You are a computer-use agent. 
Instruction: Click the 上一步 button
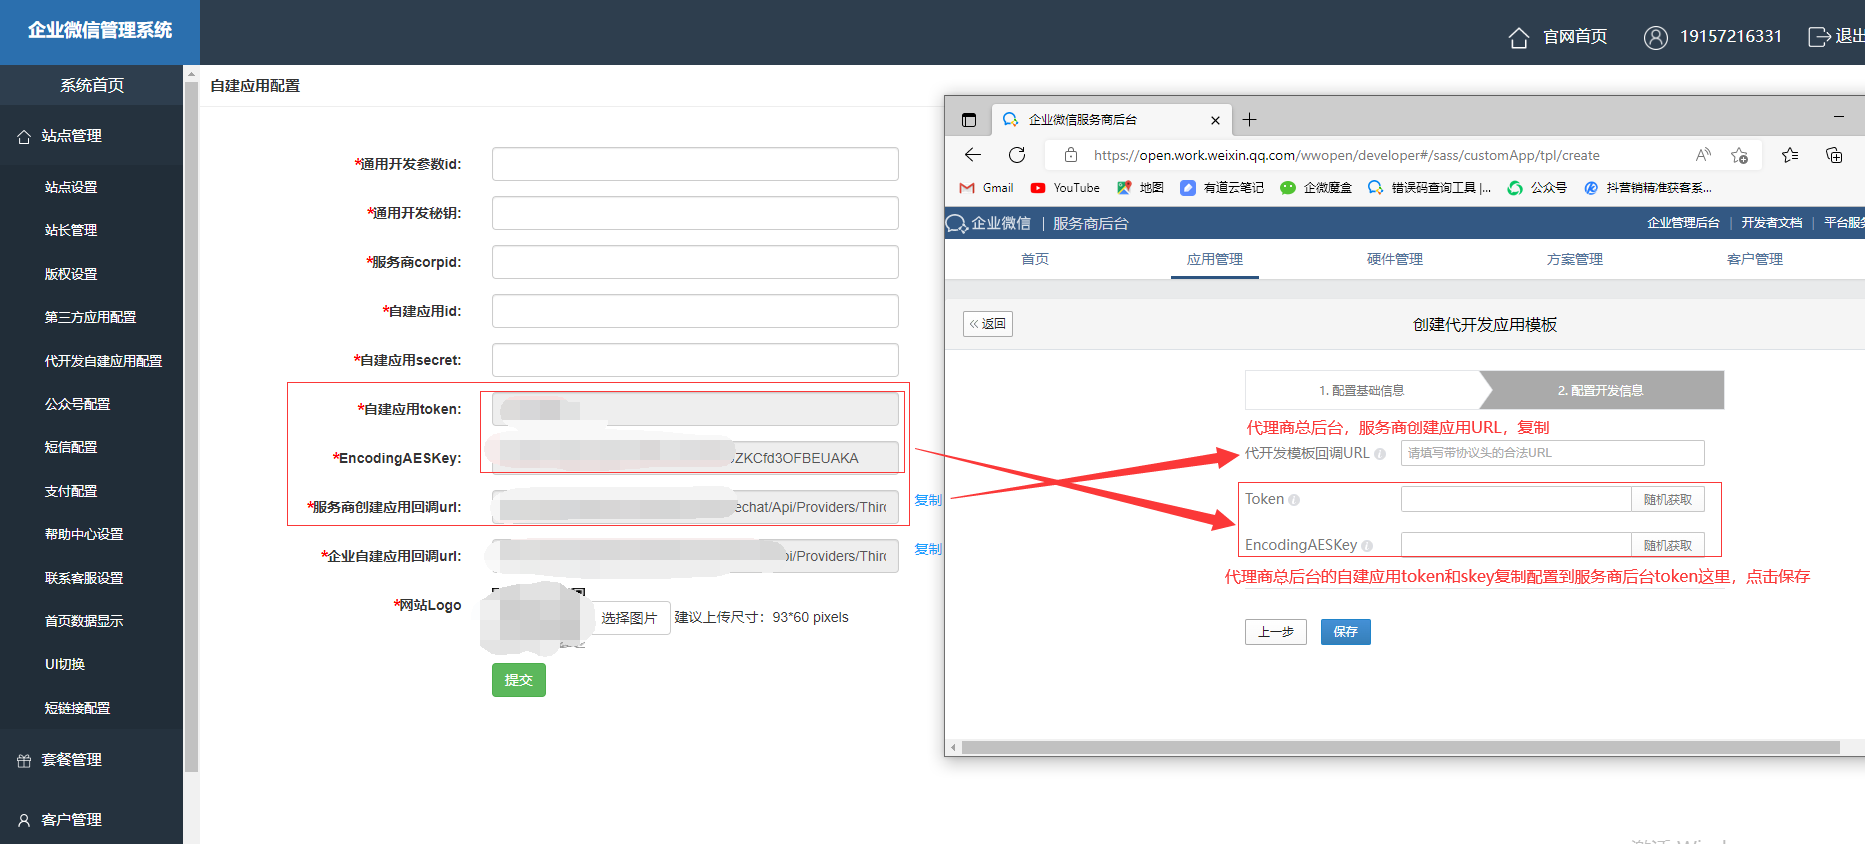click(x=1276, y=632)
